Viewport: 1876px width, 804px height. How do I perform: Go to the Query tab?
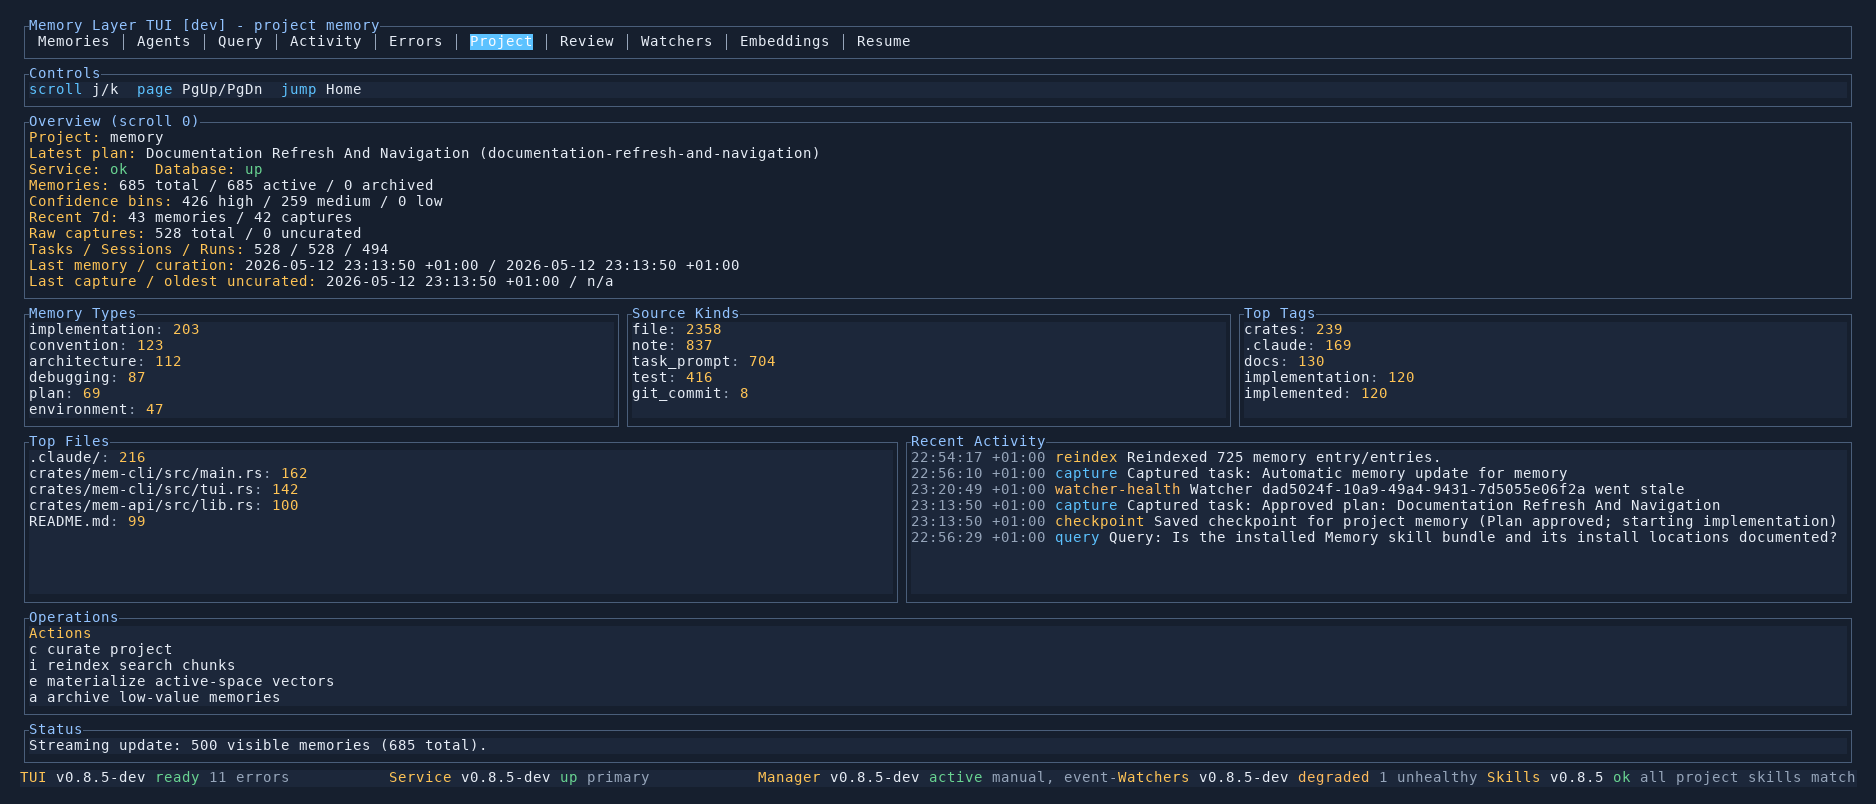pyautogui.click(x=240, y=41)
